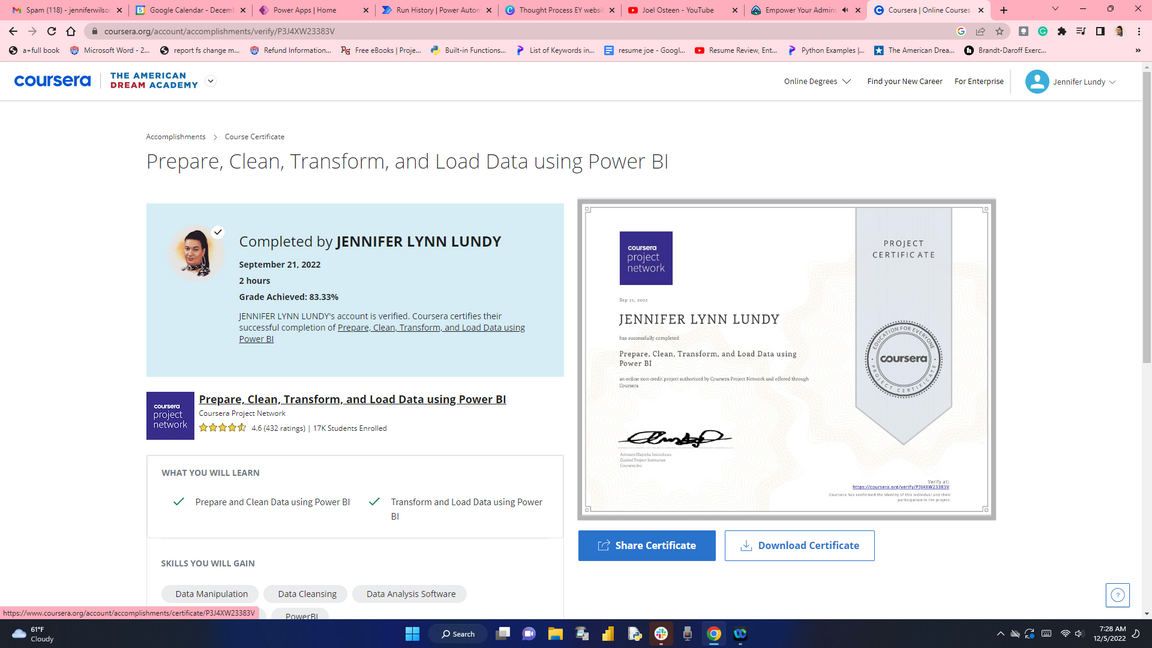This screenshot has height=648, width=1152.
Task: Toggle the Chrome side panel
Action: coord(1100,32)
